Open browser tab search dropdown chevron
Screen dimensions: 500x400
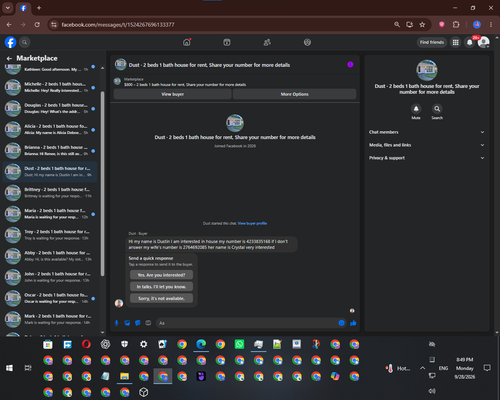(8, 8)
